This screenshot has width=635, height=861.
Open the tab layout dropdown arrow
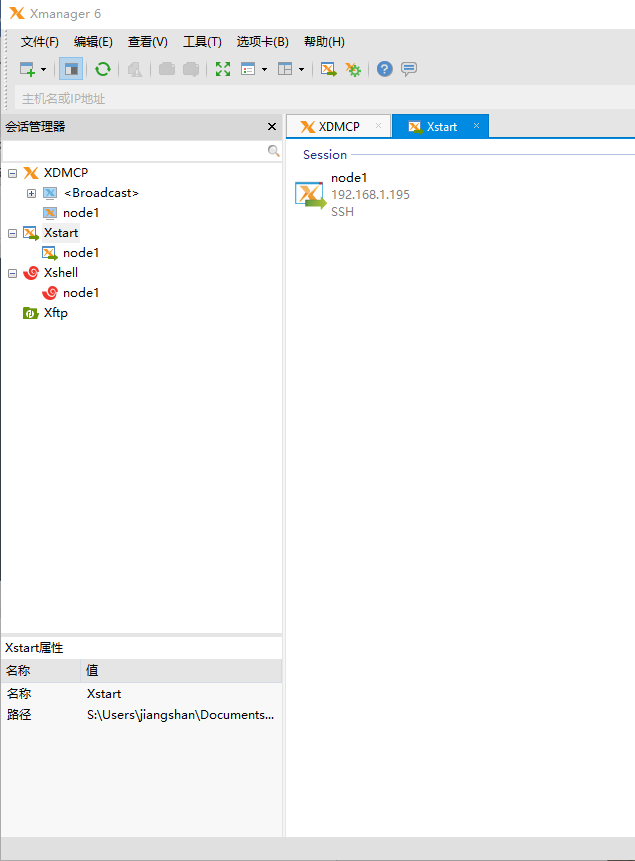coord(301,69)
